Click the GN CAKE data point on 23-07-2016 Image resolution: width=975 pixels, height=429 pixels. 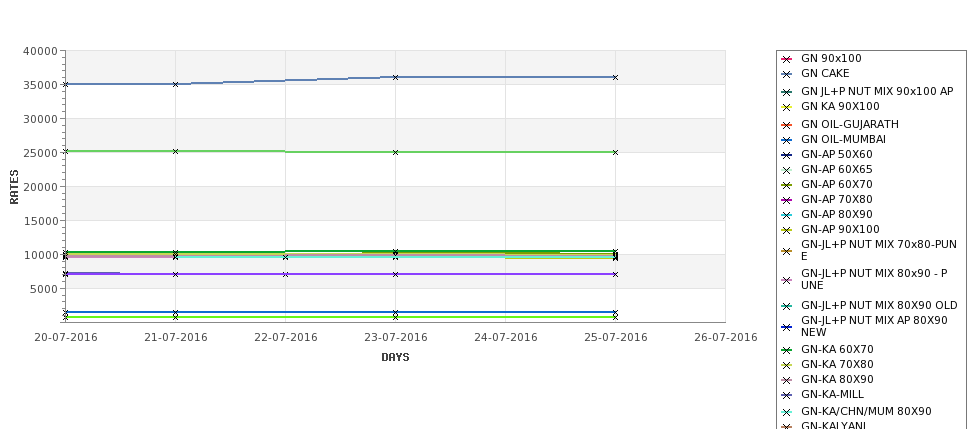pyautogui.click(x=395, y=78)
